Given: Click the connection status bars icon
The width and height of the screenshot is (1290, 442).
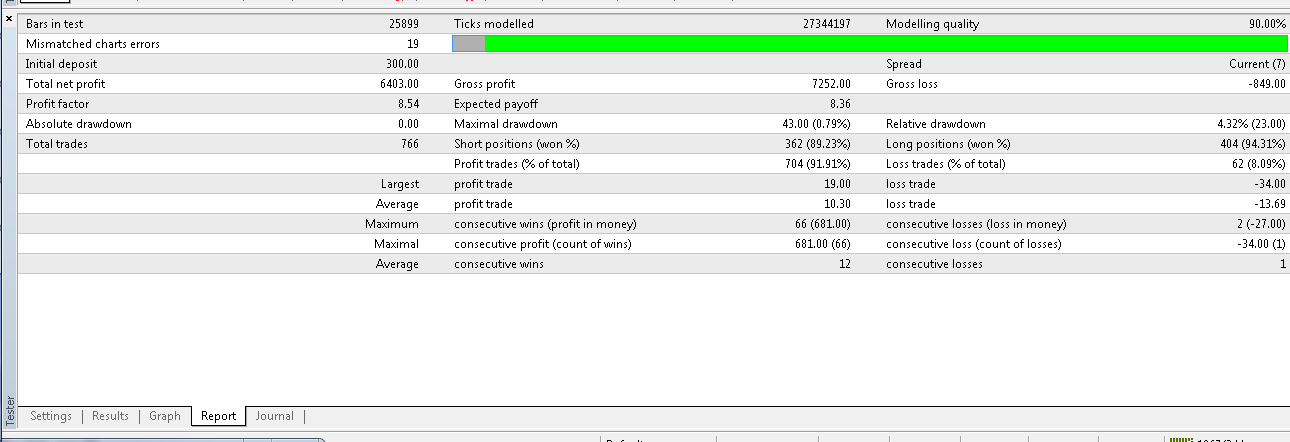Looking at the screenshot, I should (1181, 440).
